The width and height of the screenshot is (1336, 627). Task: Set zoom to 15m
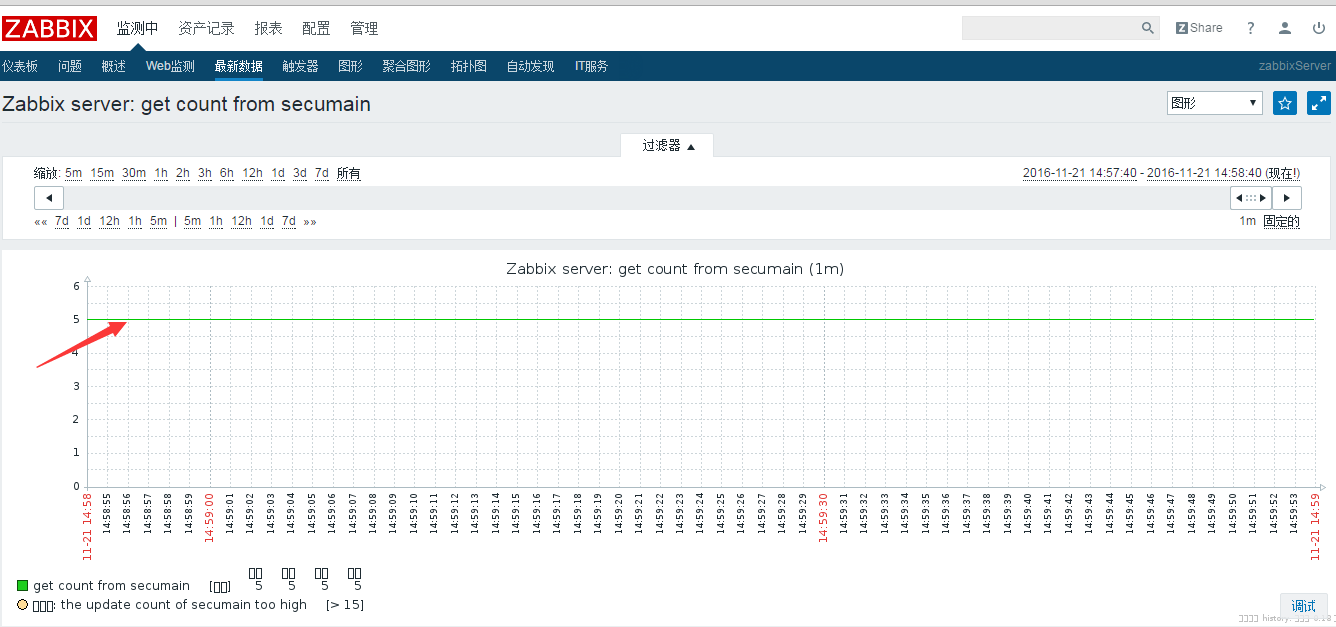[x=102, y=173]
